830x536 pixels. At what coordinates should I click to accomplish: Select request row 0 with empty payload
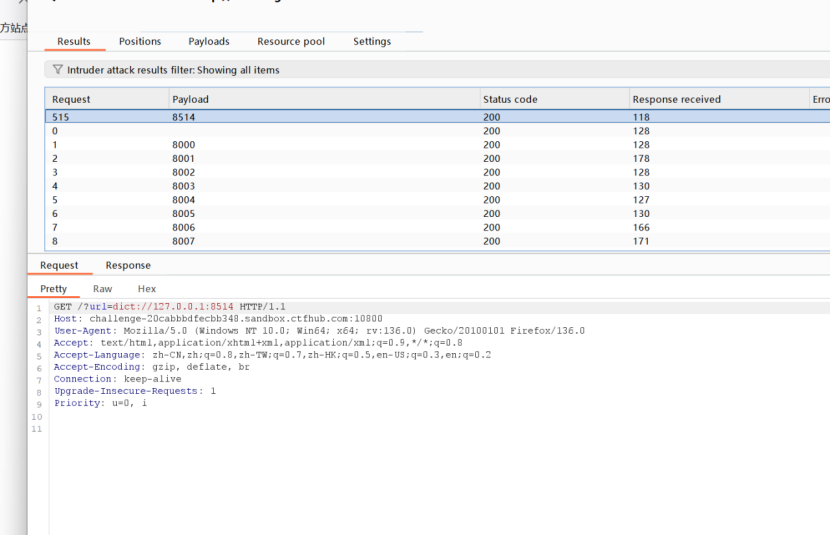pos(437,131)
